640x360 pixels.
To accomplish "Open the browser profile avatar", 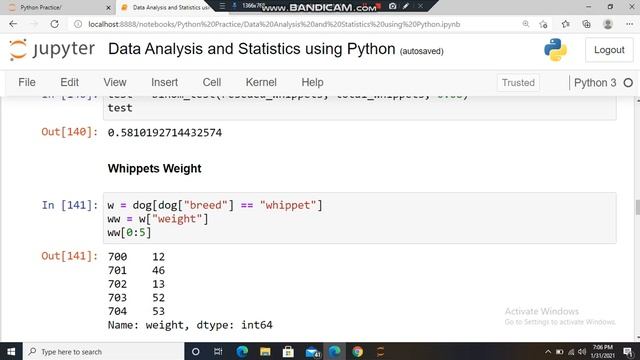I will coord(608,24).
